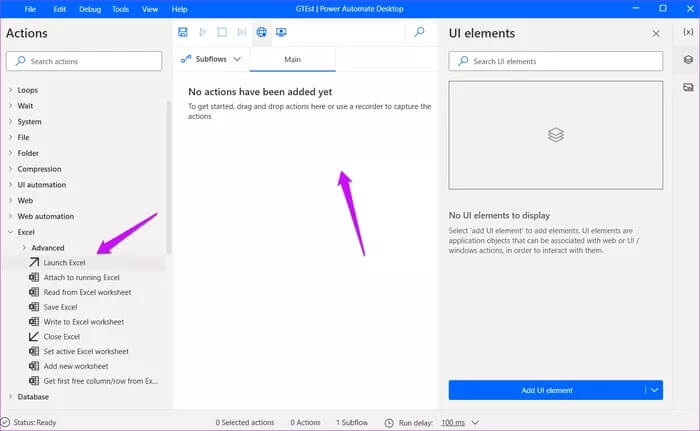The height and width of the screenshot is (431, 700).
Task: Focus the Search UI elements field
Action: click(556, 61)
